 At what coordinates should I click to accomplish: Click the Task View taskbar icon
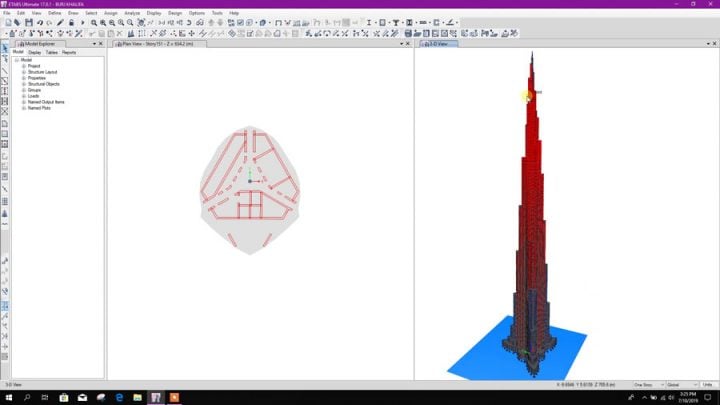tap(45, 398)
